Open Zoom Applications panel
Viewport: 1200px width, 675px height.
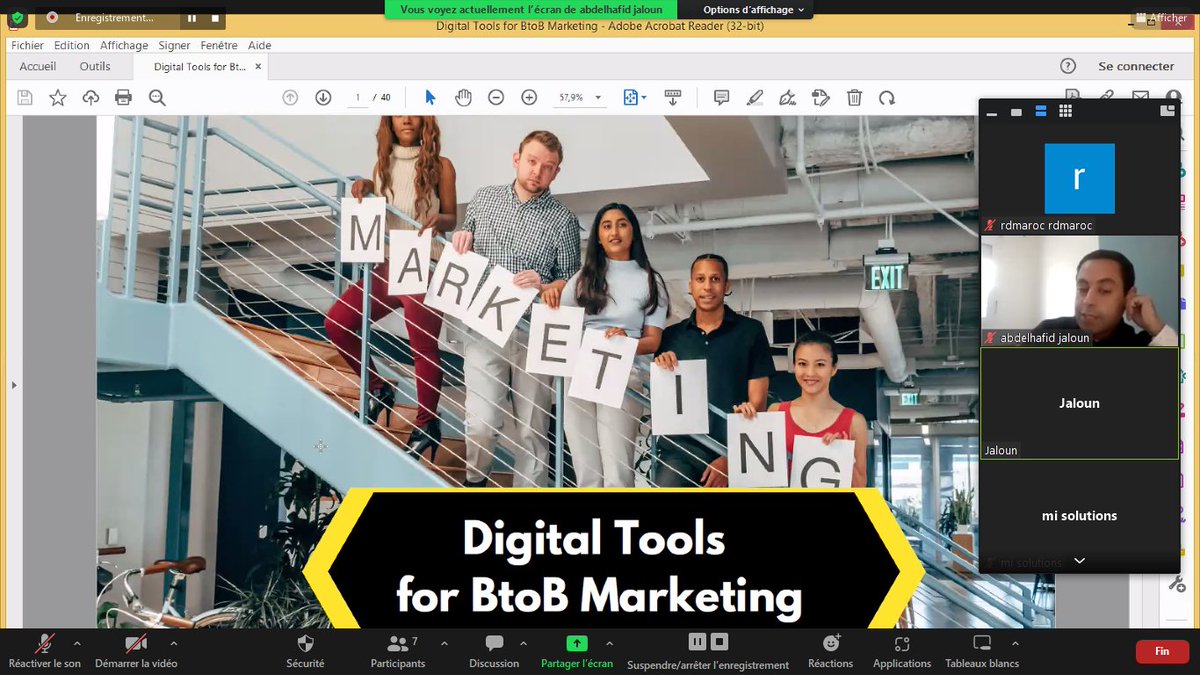tap(902, 649)
